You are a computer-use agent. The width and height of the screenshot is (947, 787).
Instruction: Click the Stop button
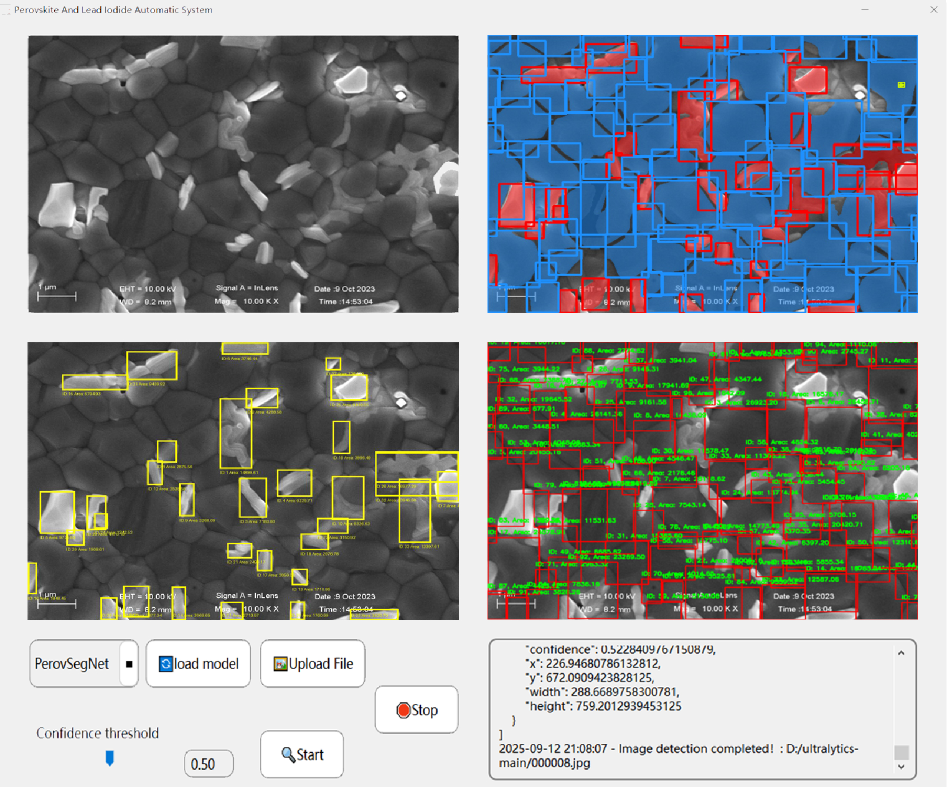[x=417, y=710]
